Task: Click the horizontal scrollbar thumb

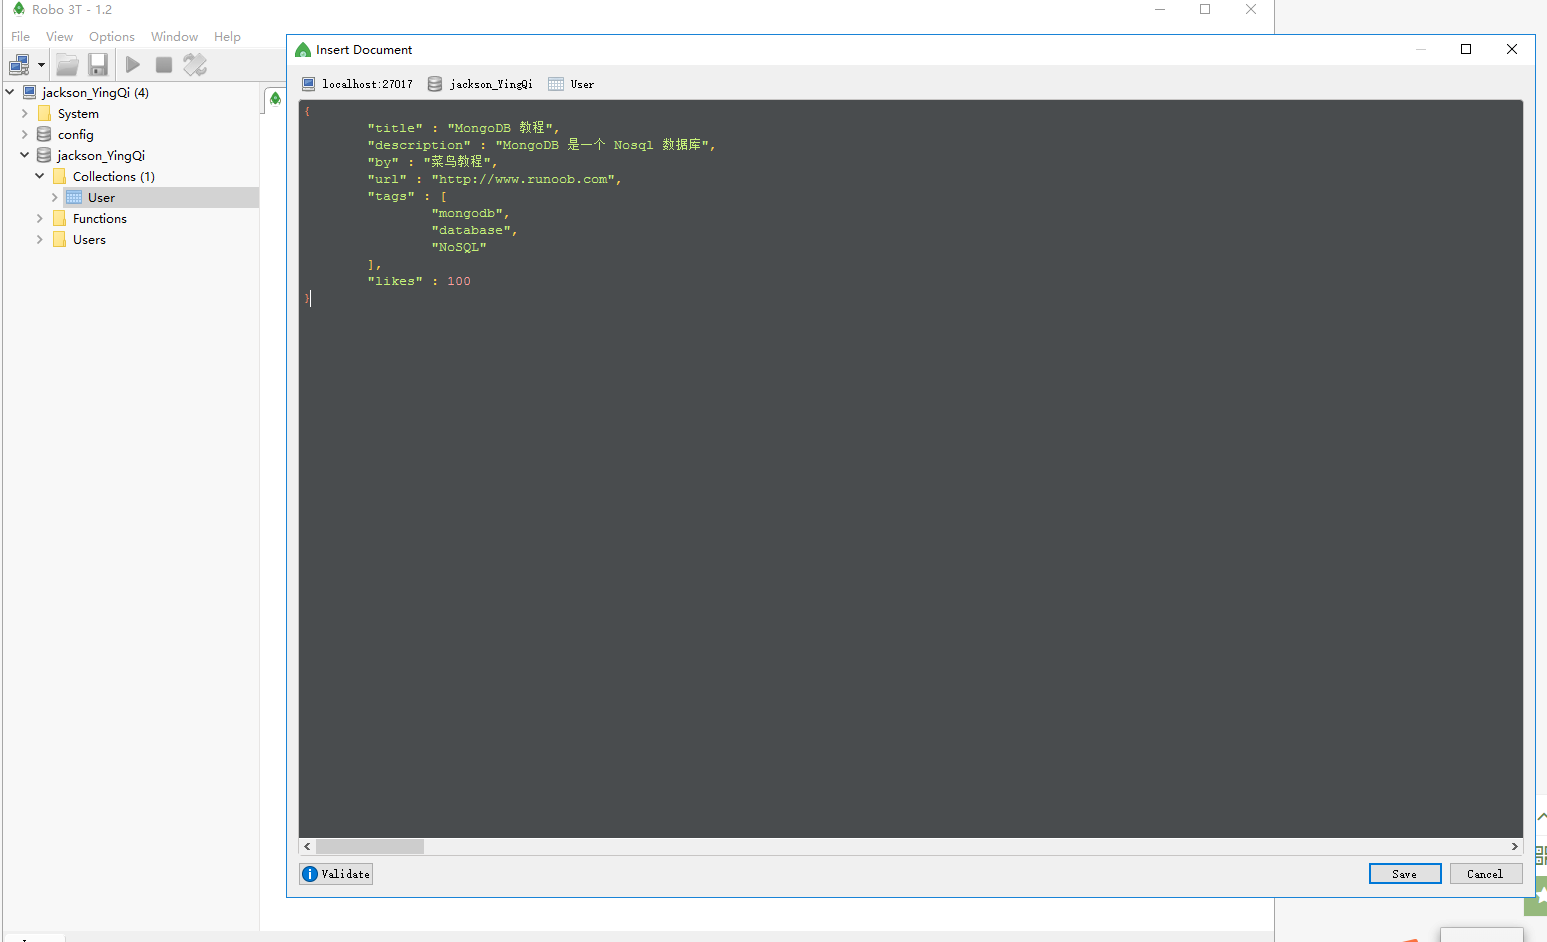Action: pyautogui.click(x=370, y=847)
